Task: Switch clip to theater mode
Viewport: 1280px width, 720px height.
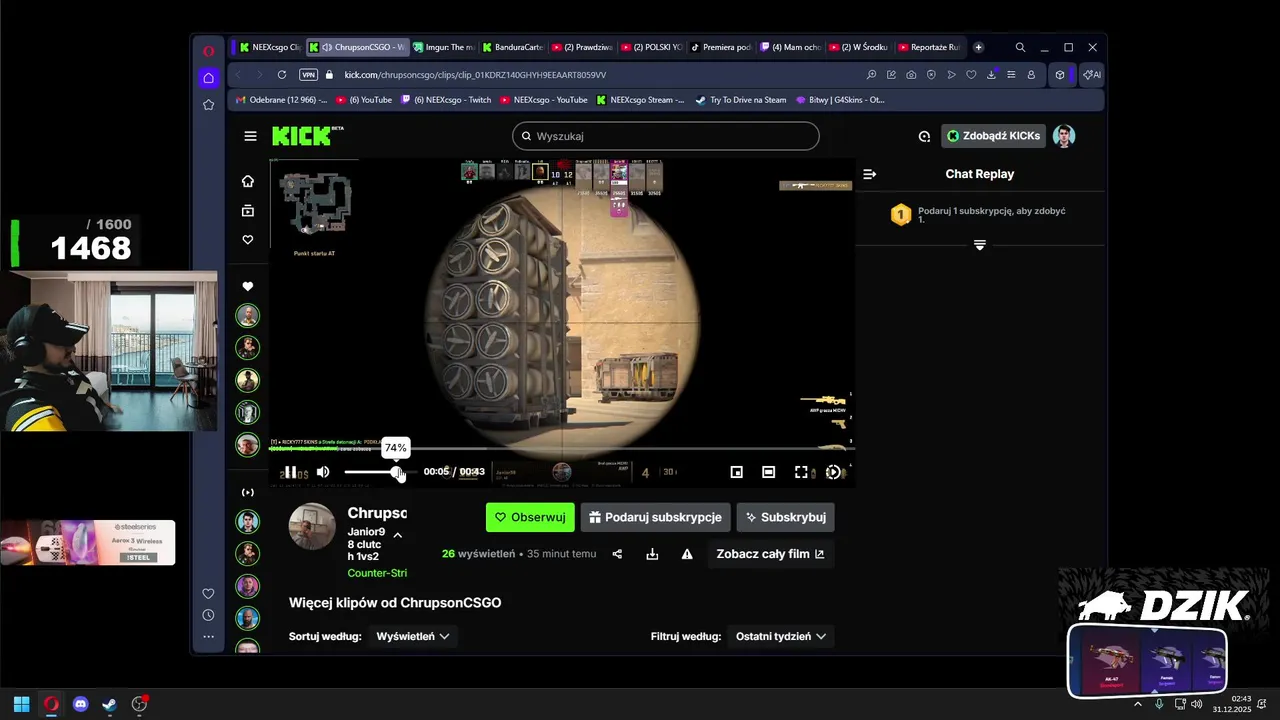Action: click(x=769, y=472)
